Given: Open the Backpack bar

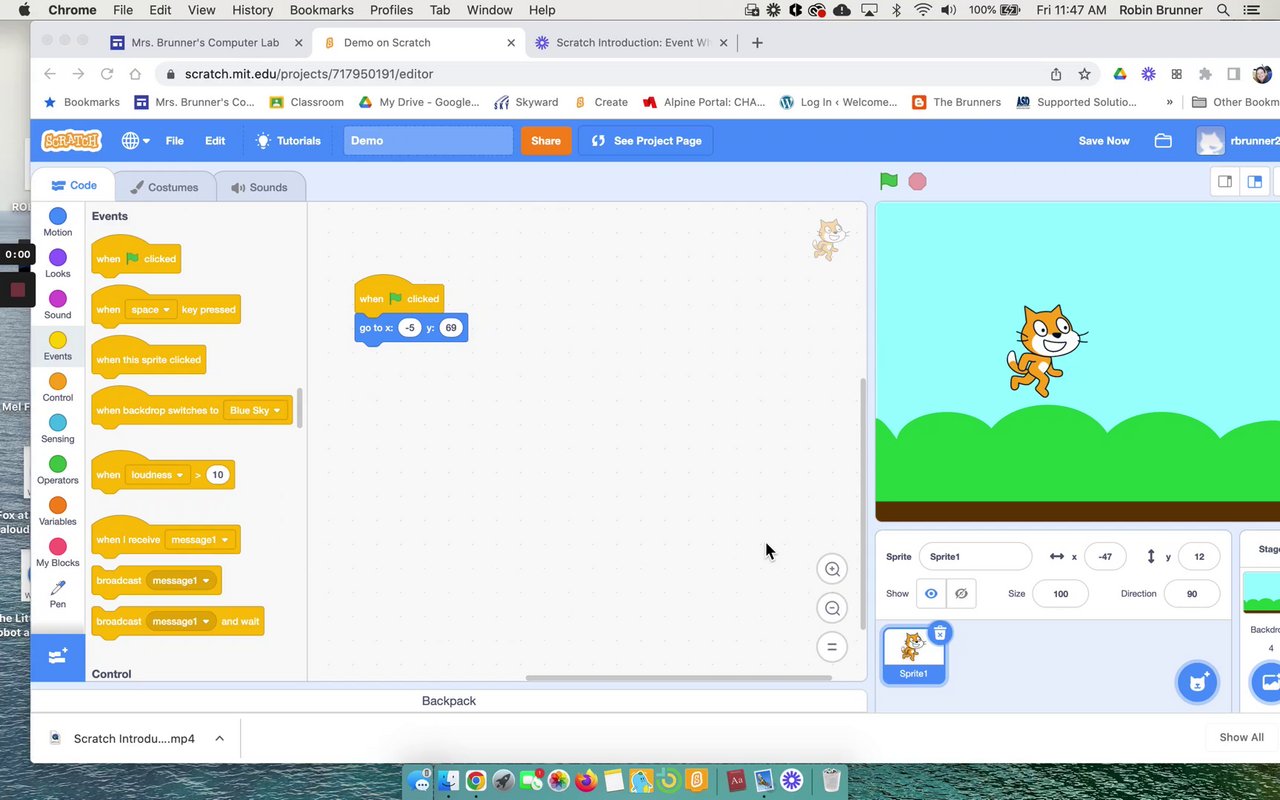Looking at the screenshot, I should [448, 701].
